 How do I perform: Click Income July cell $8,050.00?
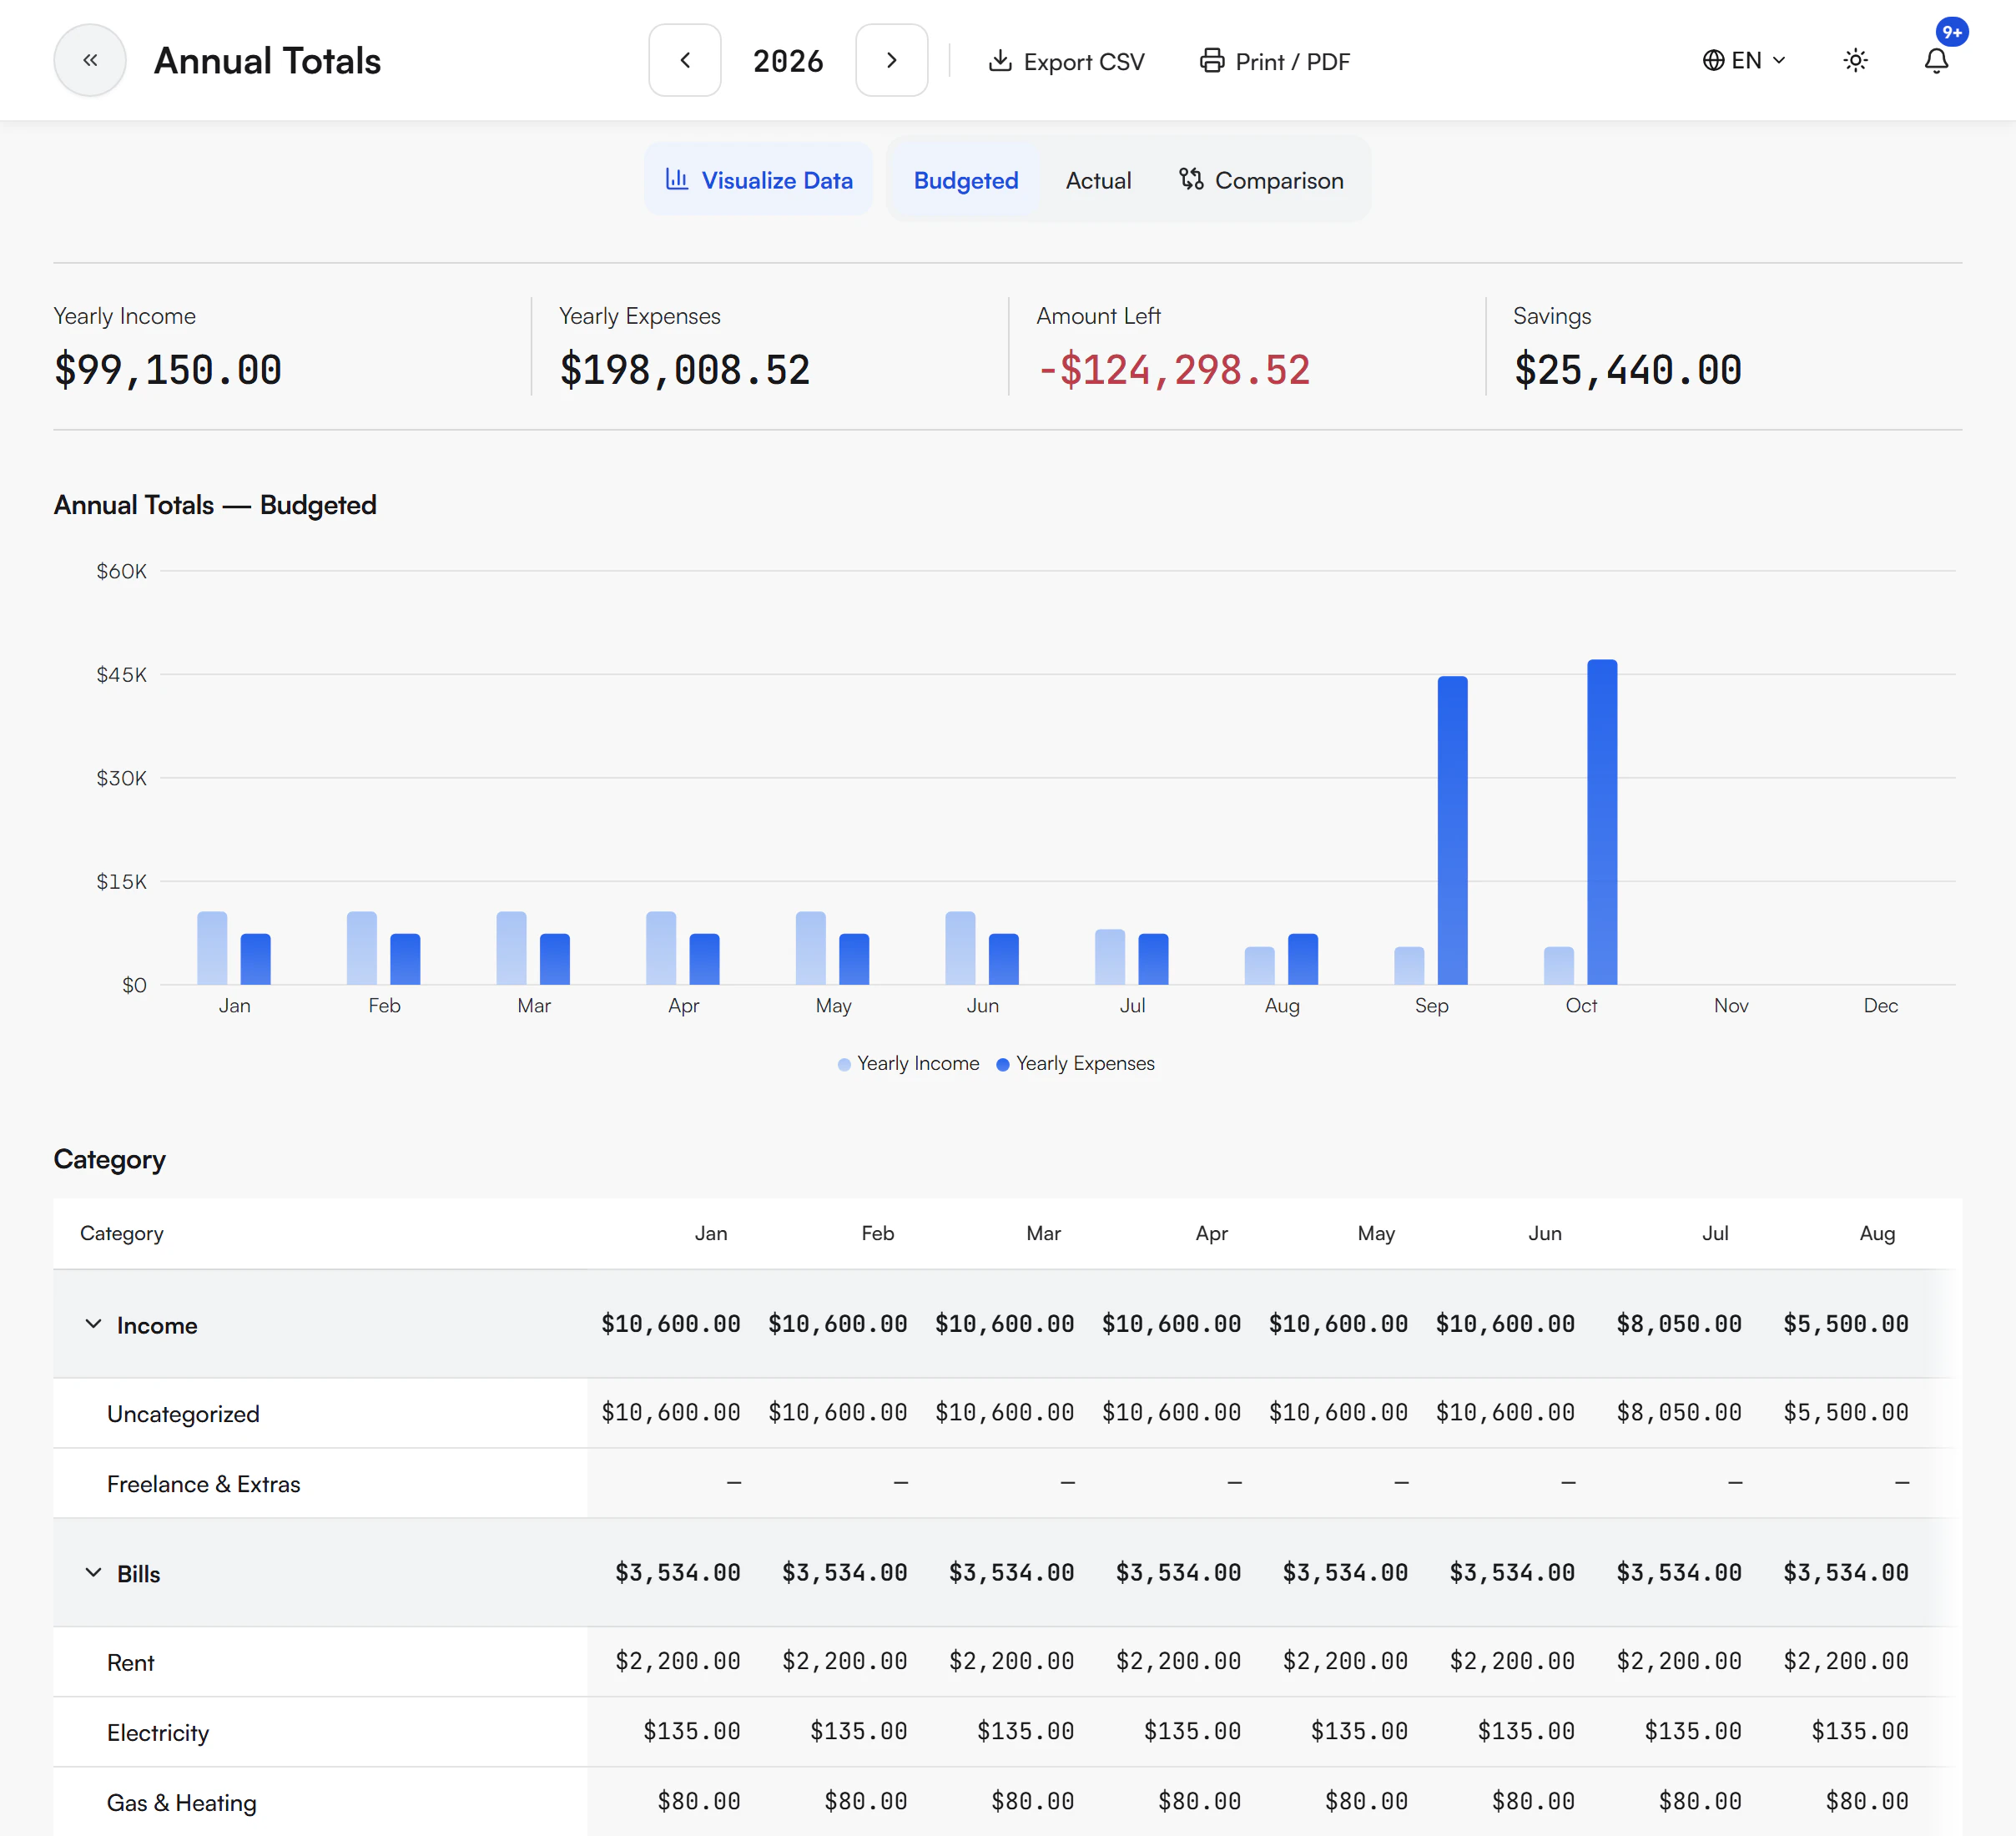click(1678, 1324)
